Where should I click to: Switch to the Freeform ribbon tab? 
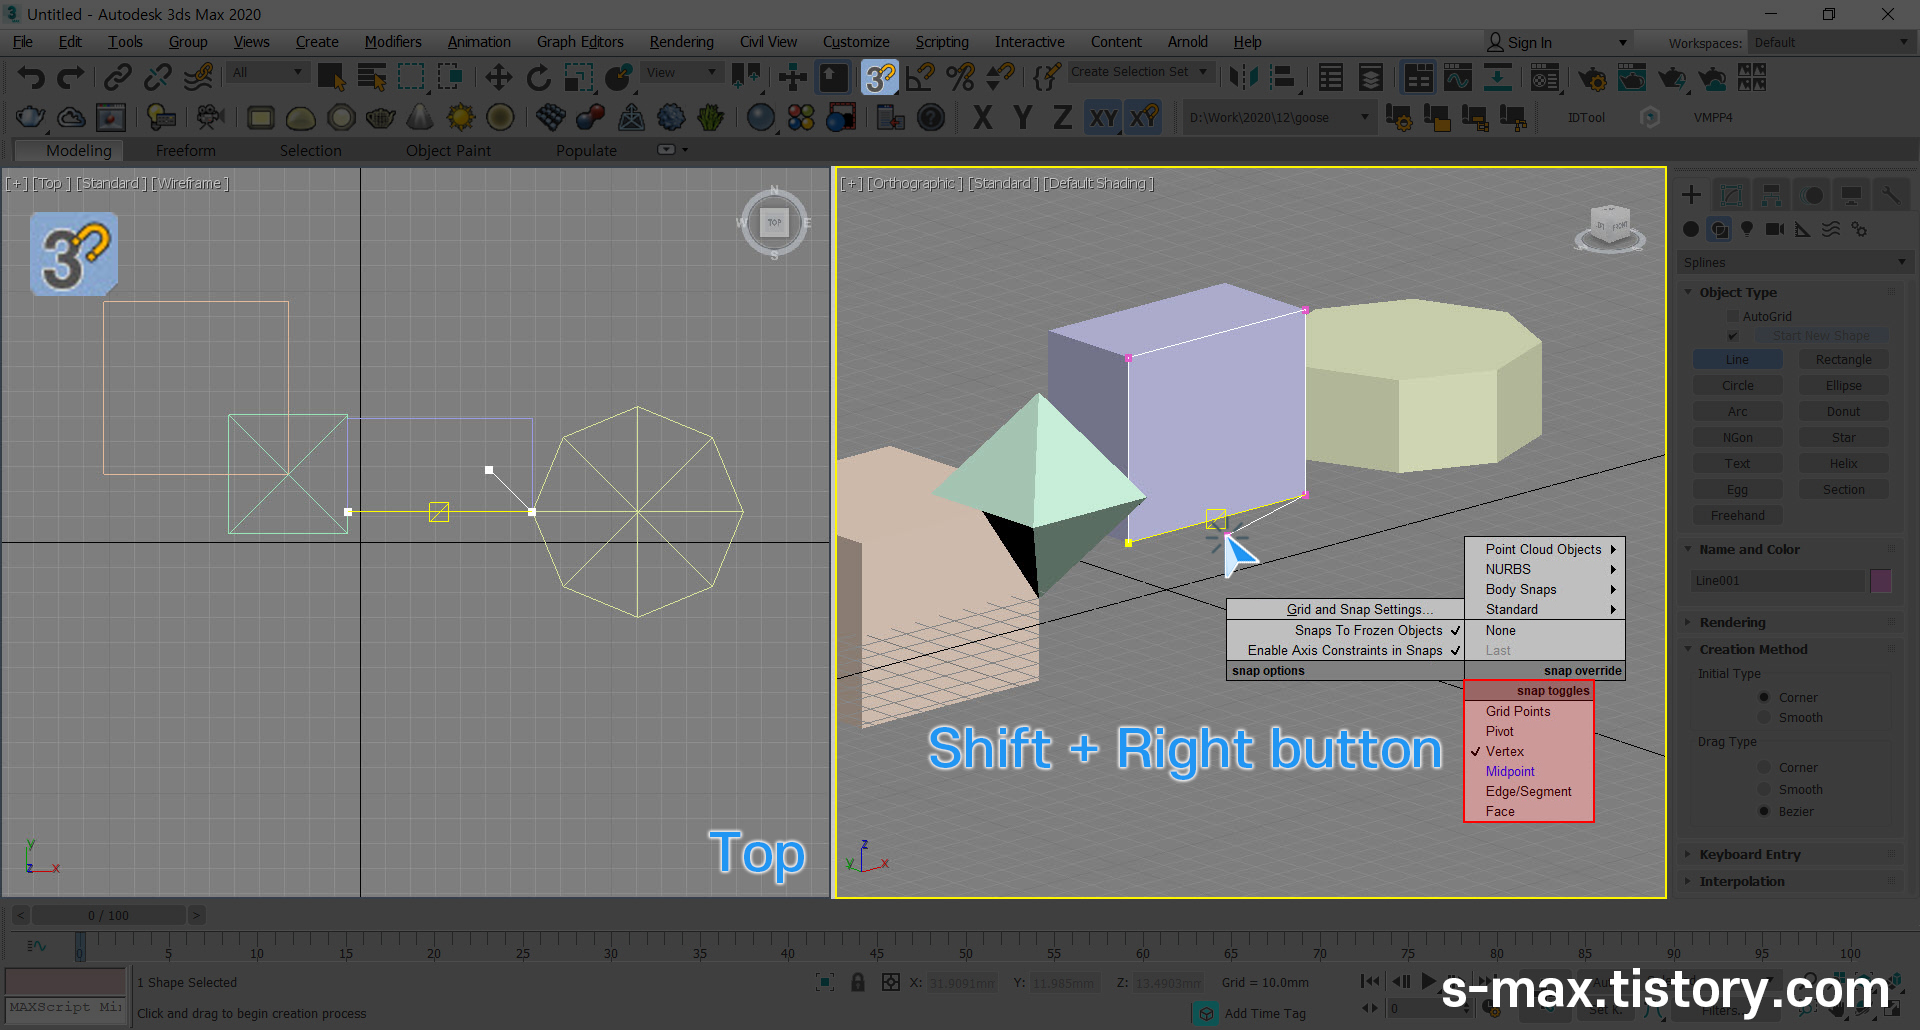185,150
